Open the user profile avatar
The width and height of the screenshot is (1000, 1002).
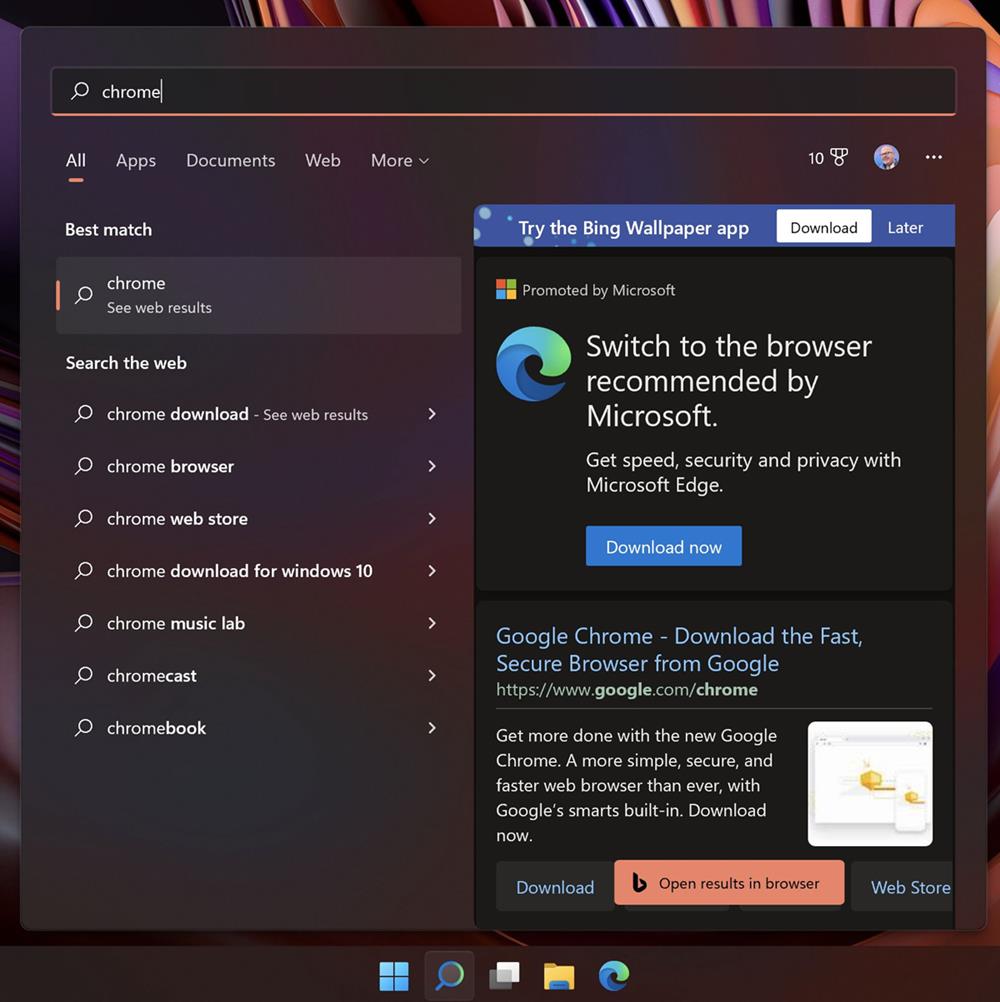(886, 157)
